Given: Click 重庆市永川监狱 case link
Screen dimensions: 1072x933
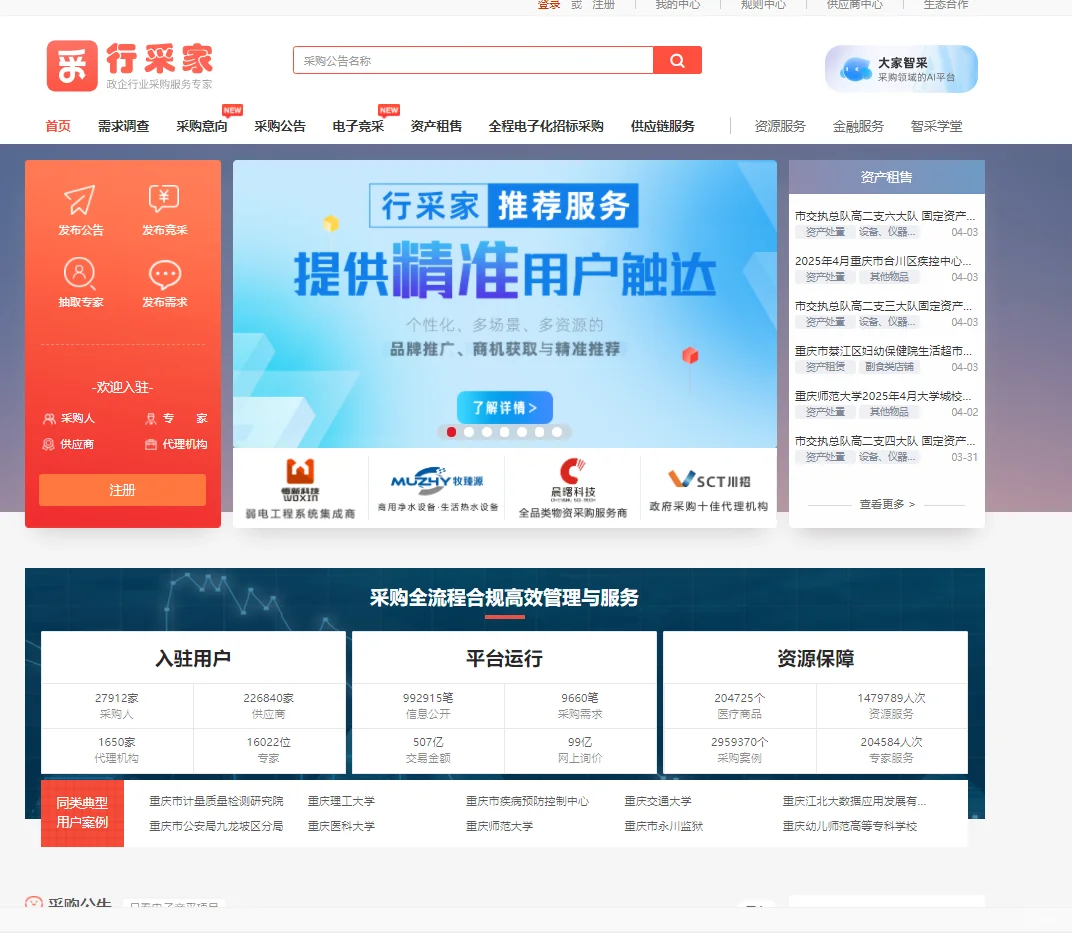Looking at the screenshot, I should (x=663, y=826).
